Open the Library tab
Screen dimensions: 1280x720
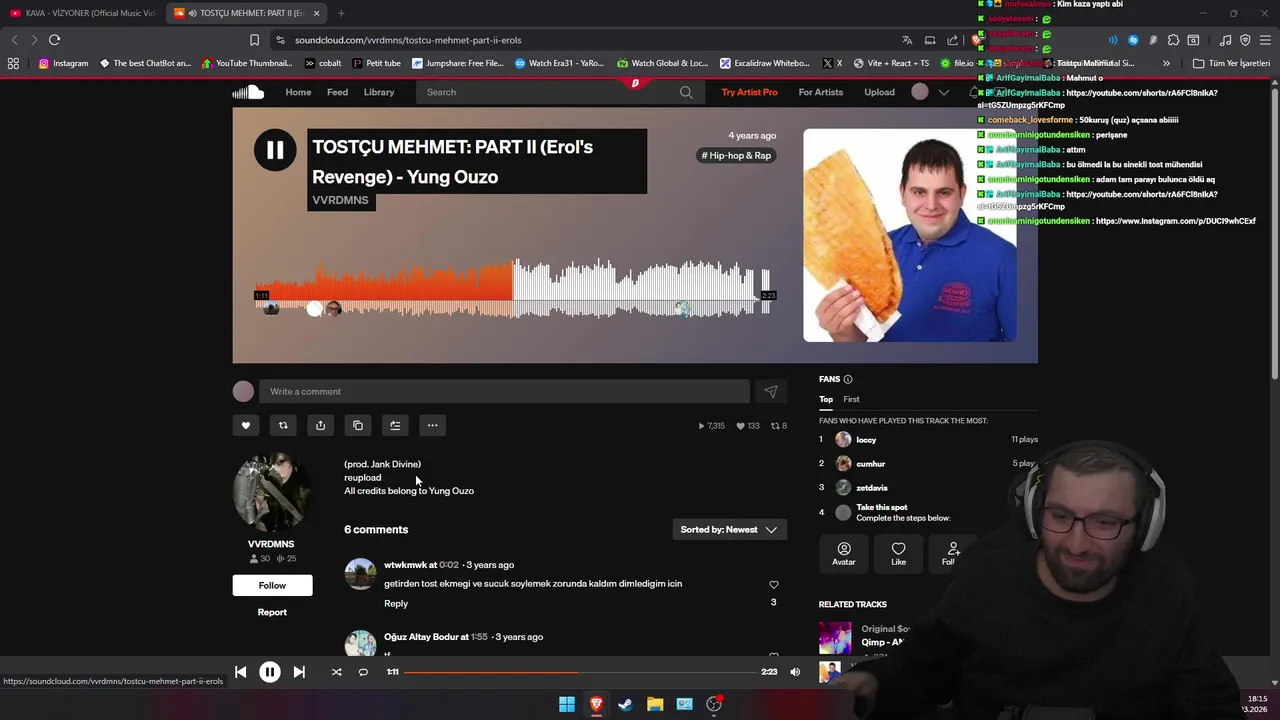tap(379, 92)
